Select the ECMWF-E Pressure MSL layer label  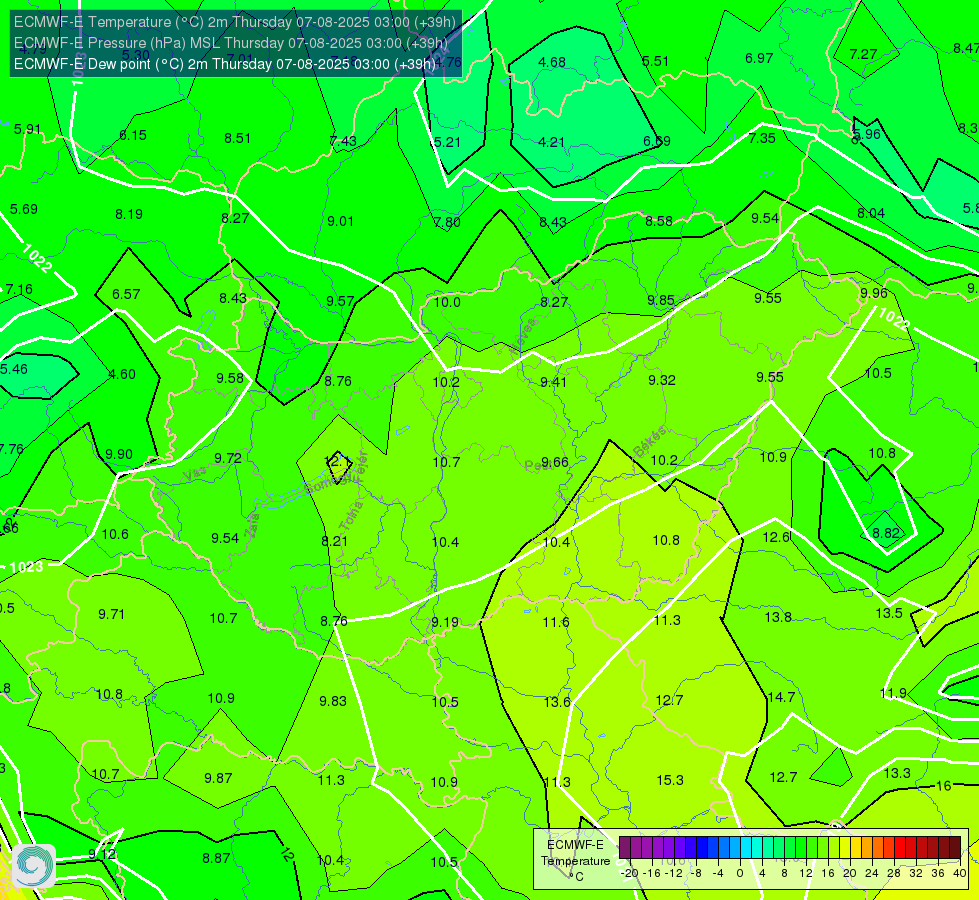coord(231,43)
